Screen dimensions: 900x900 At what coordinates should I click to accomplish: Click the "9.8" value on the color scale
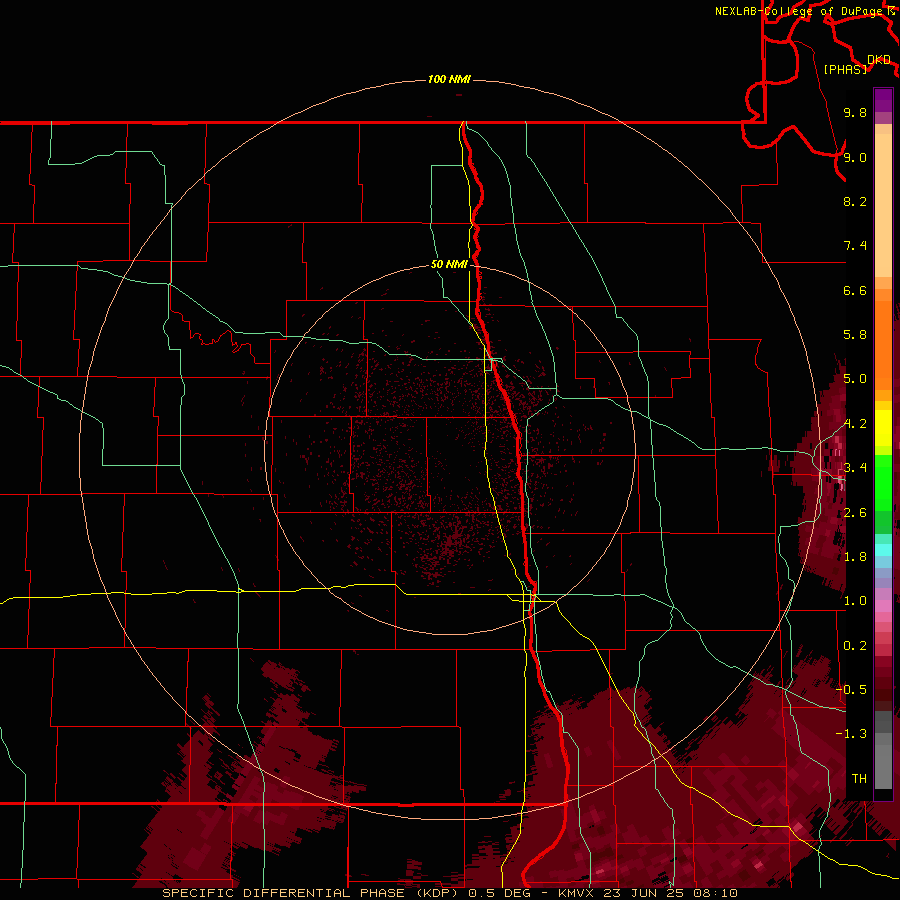pos(855,112)
